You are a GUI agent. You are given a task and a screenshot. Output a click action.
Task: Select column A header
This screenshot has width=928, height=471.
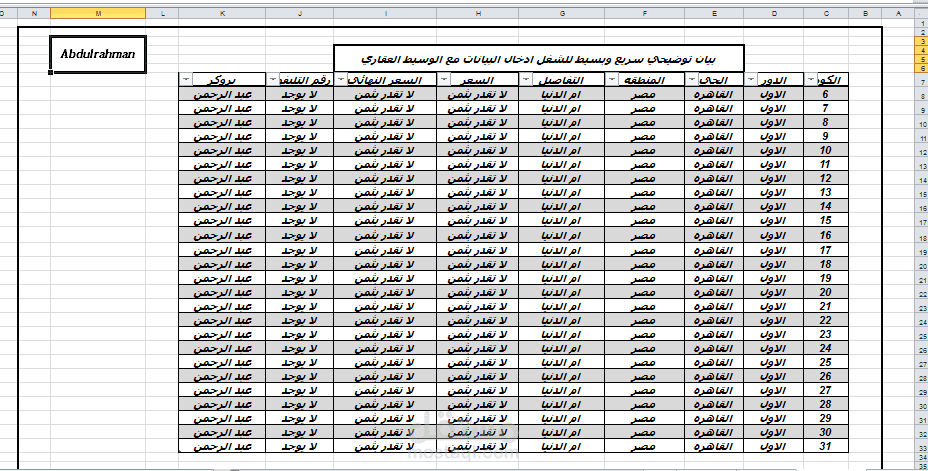[898, 14]
